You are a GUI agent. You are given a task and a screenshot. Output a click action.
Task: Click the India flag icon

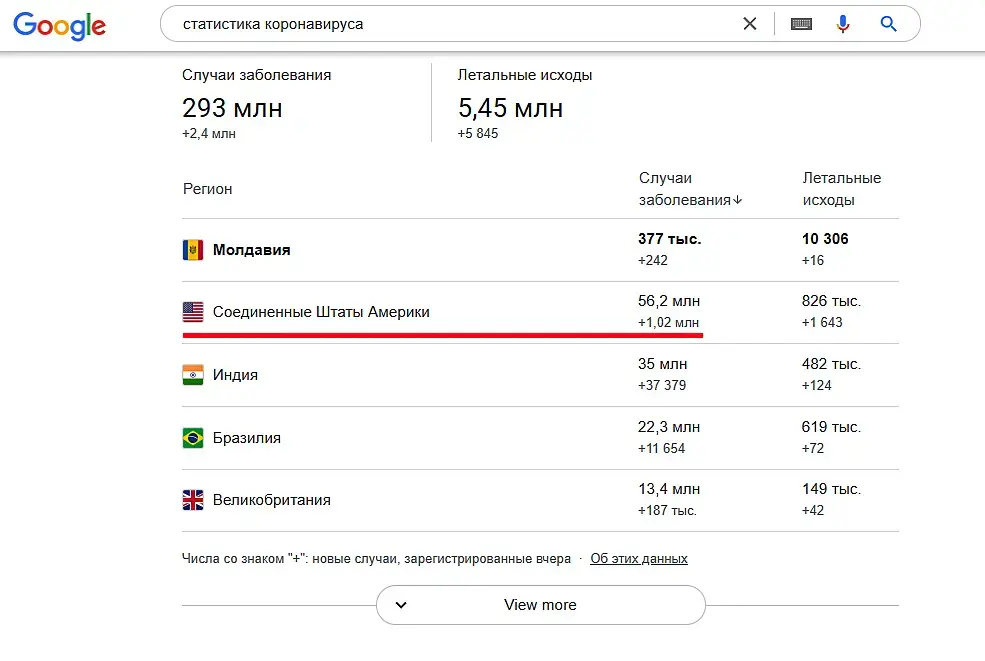[193, 375]
